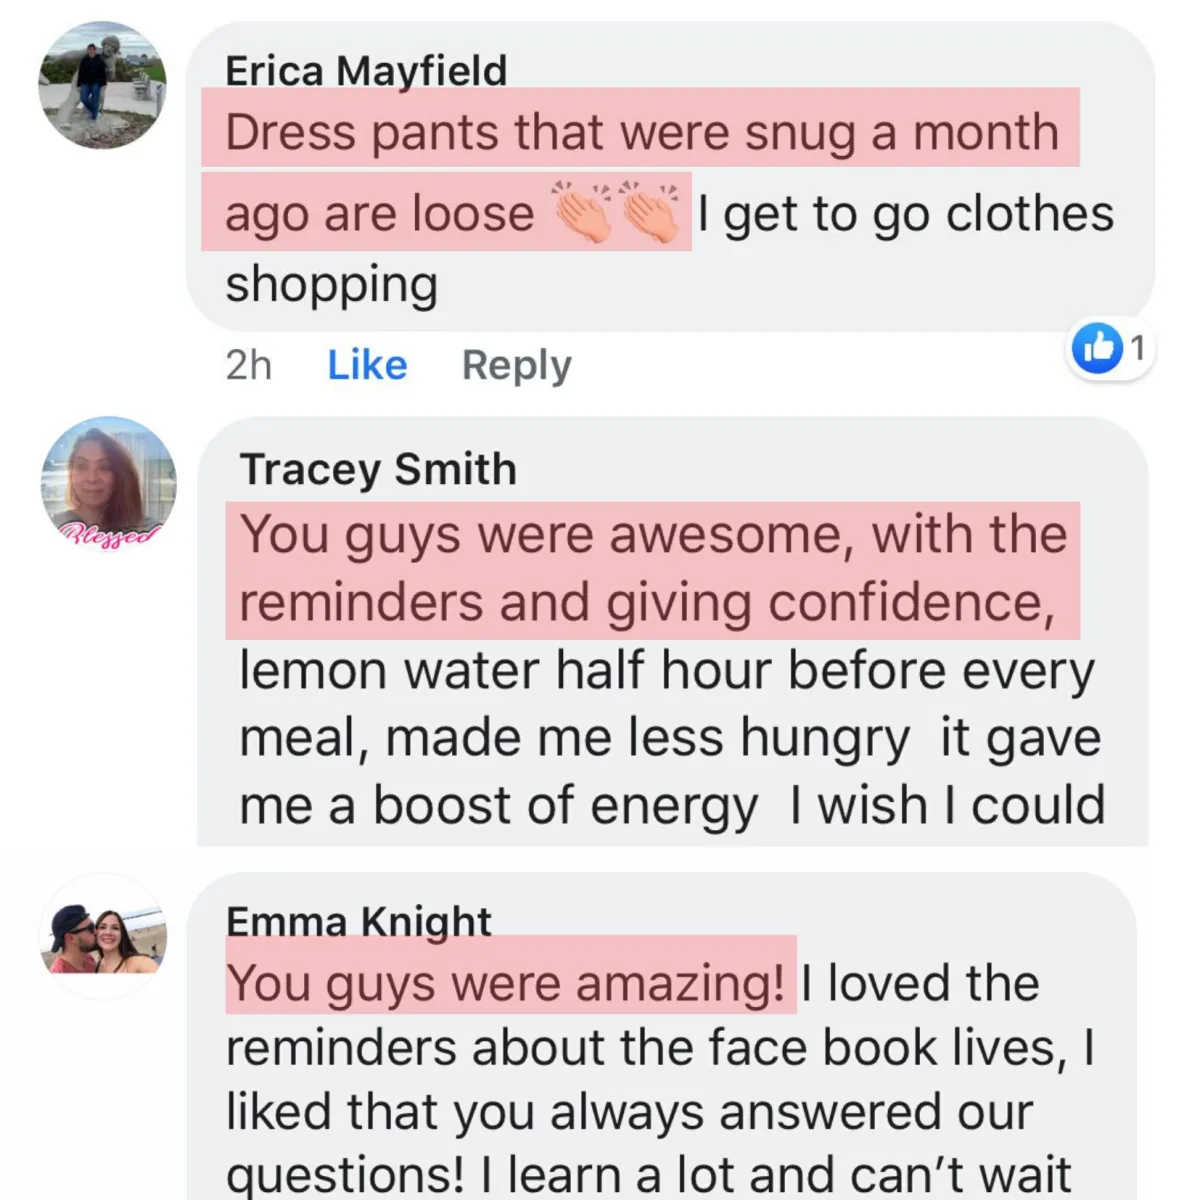Click the highlighted 'Dress pants that were snug' text

pyautogui.click(x=538, y=133)
